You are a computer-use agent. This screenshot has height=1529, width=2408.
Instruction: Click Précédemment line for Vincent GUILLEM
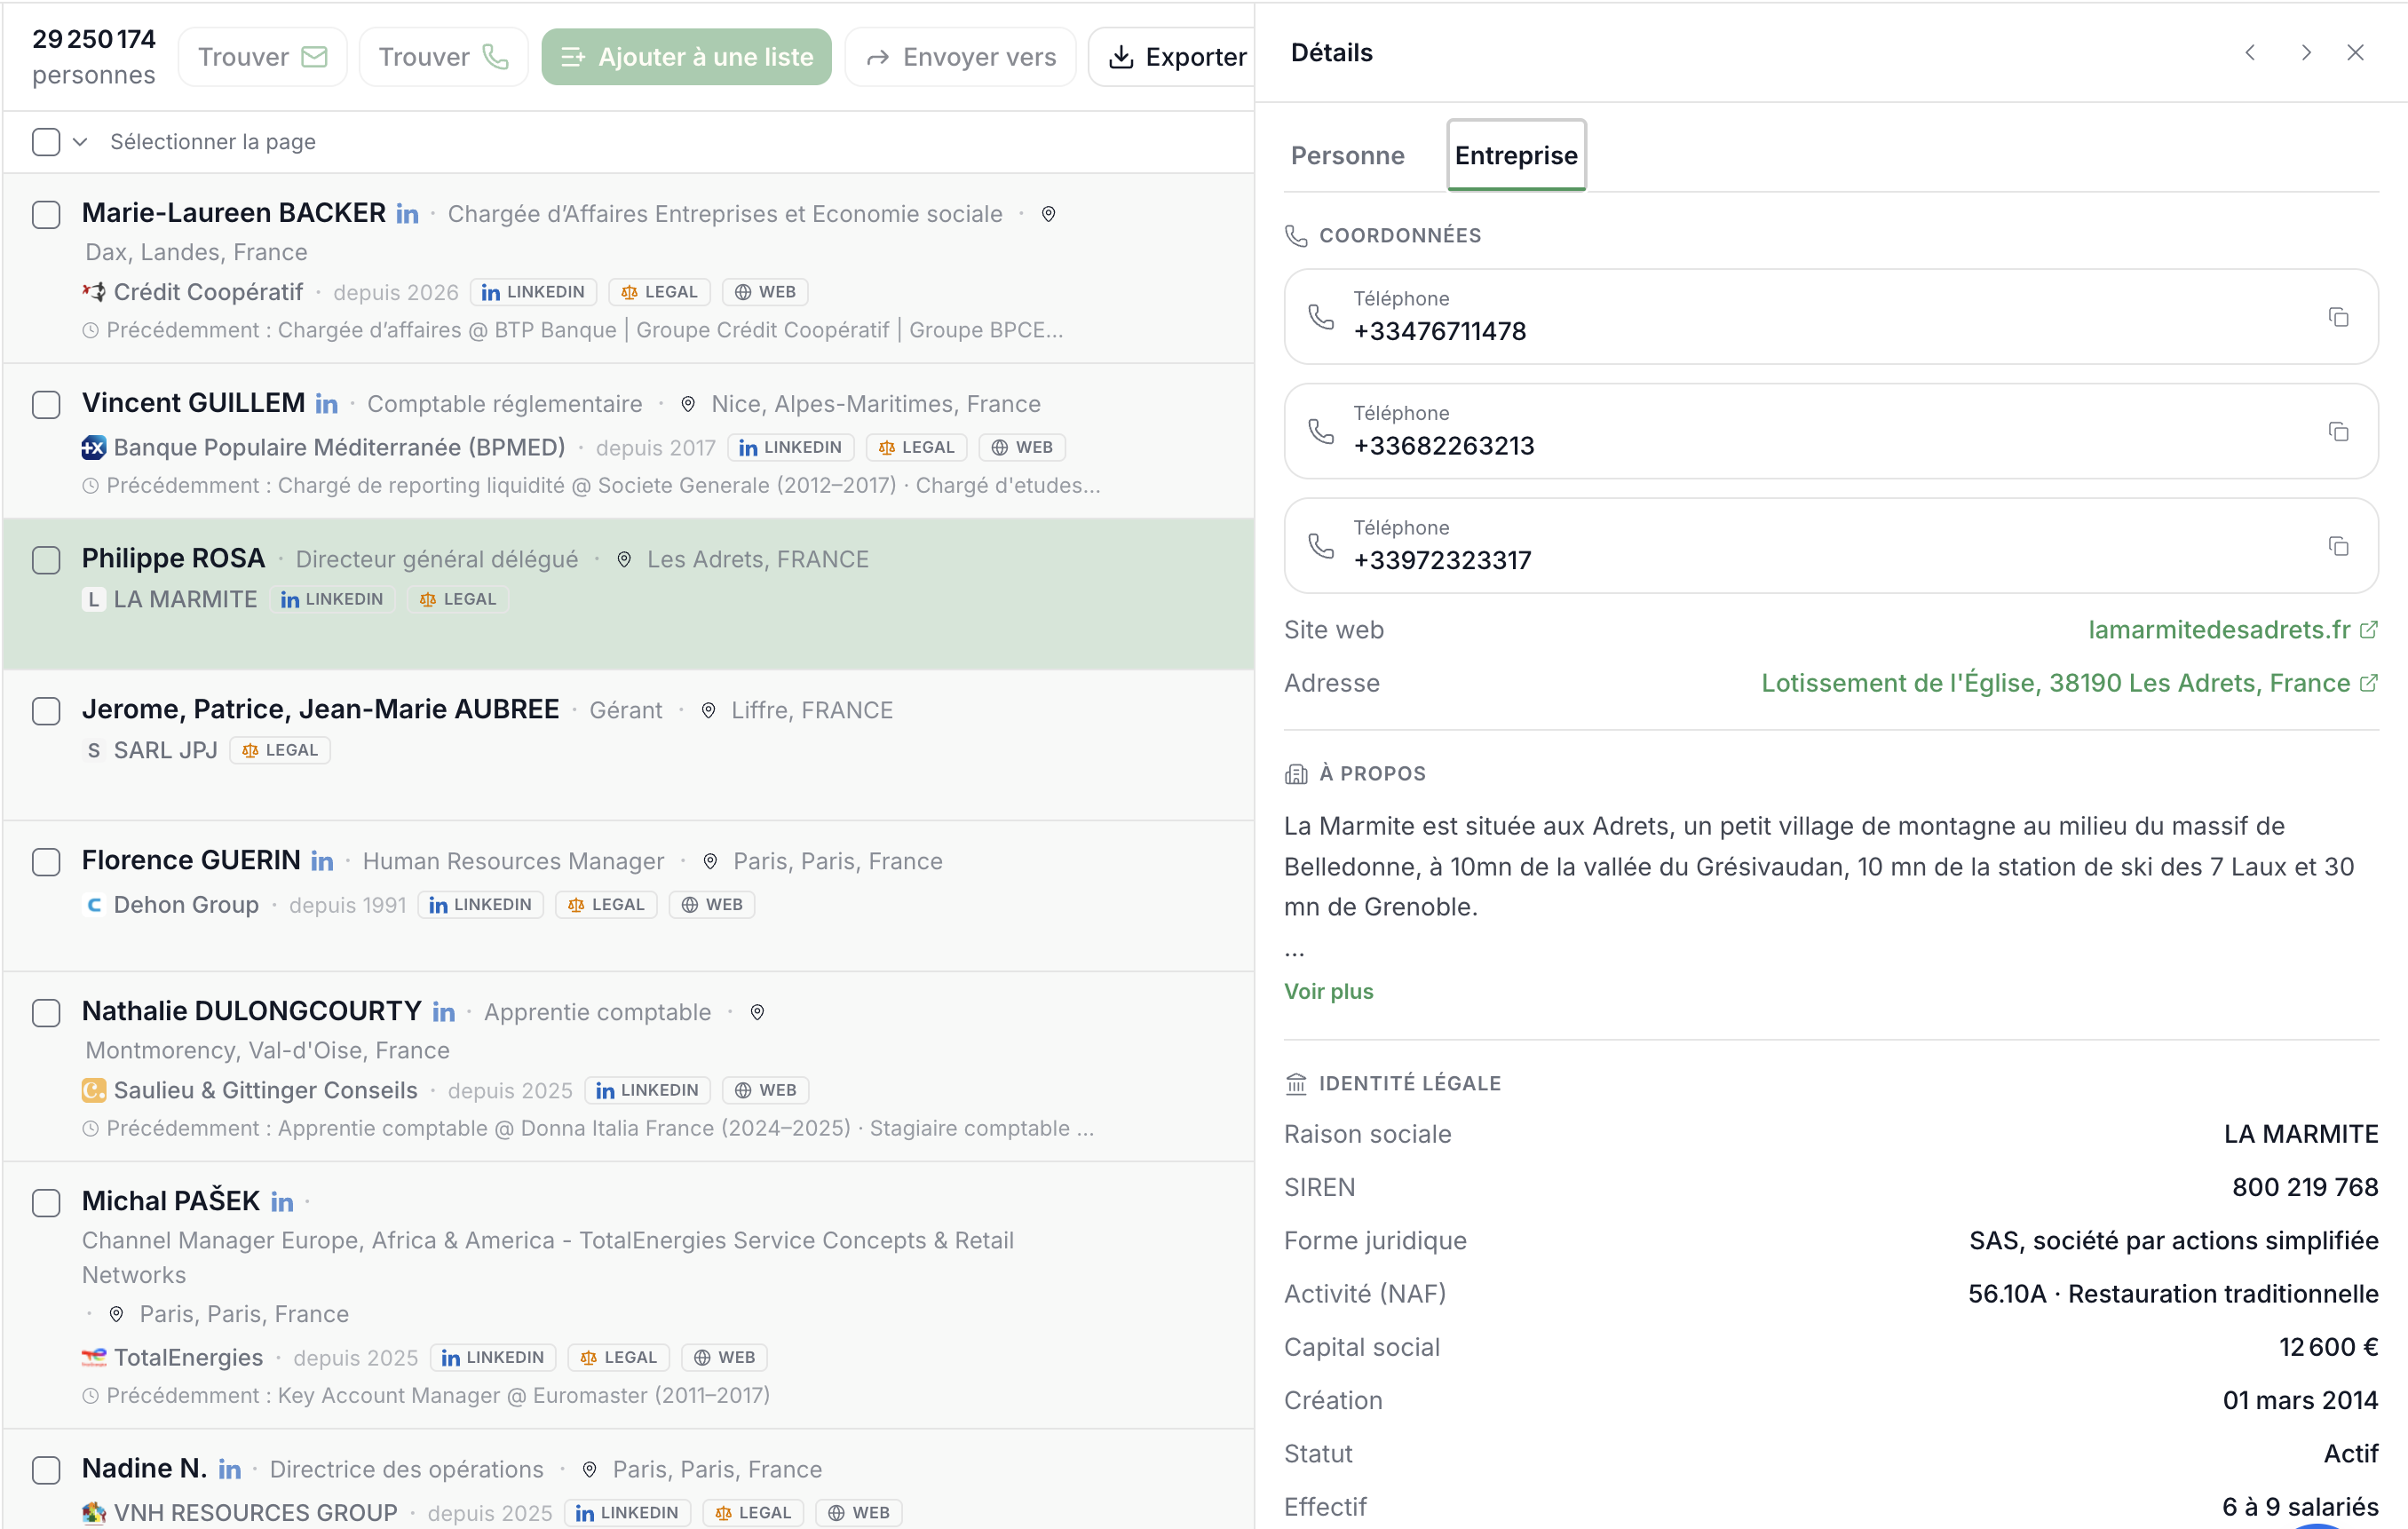pyautogui.click(x=591, y=485)
